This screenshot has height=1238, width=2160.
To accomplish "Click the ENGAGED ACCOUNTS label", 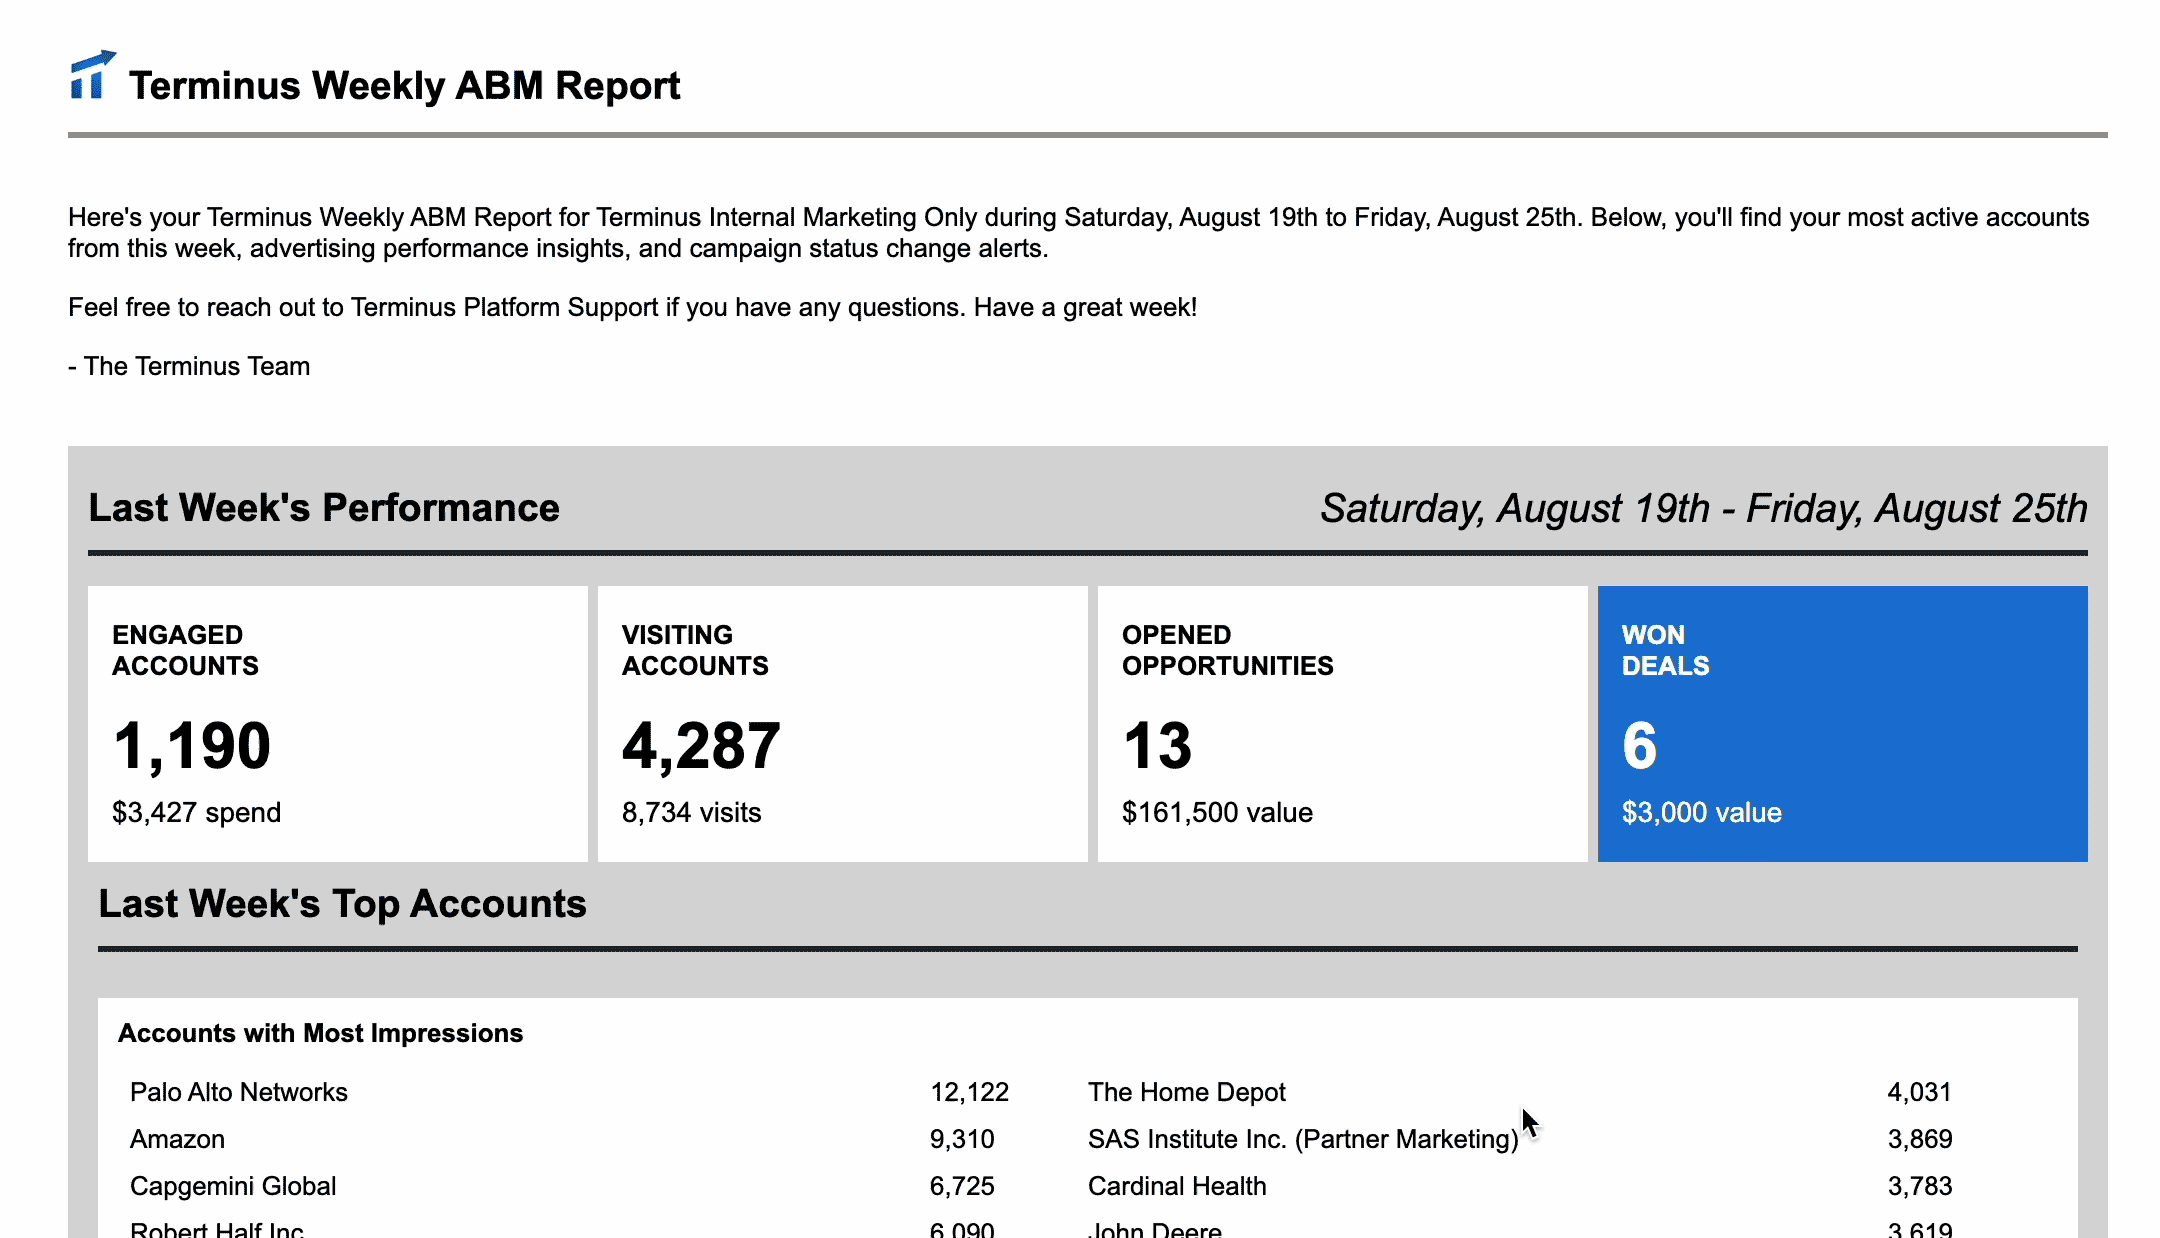I will [x=185, y=650].
